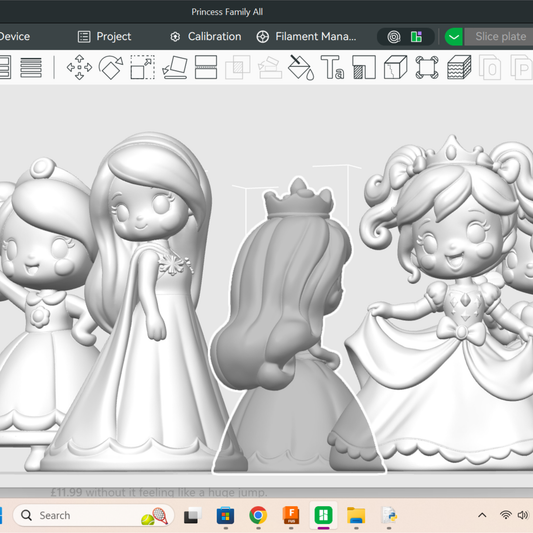The image size is (533, 533).
Task: Expand the green slice options dropdown
Action: click(x=454, y=37)
